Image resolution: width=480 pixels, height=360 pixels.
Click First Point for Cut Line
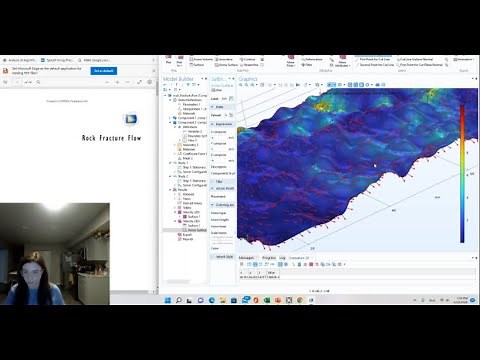(x=373, y=59)
